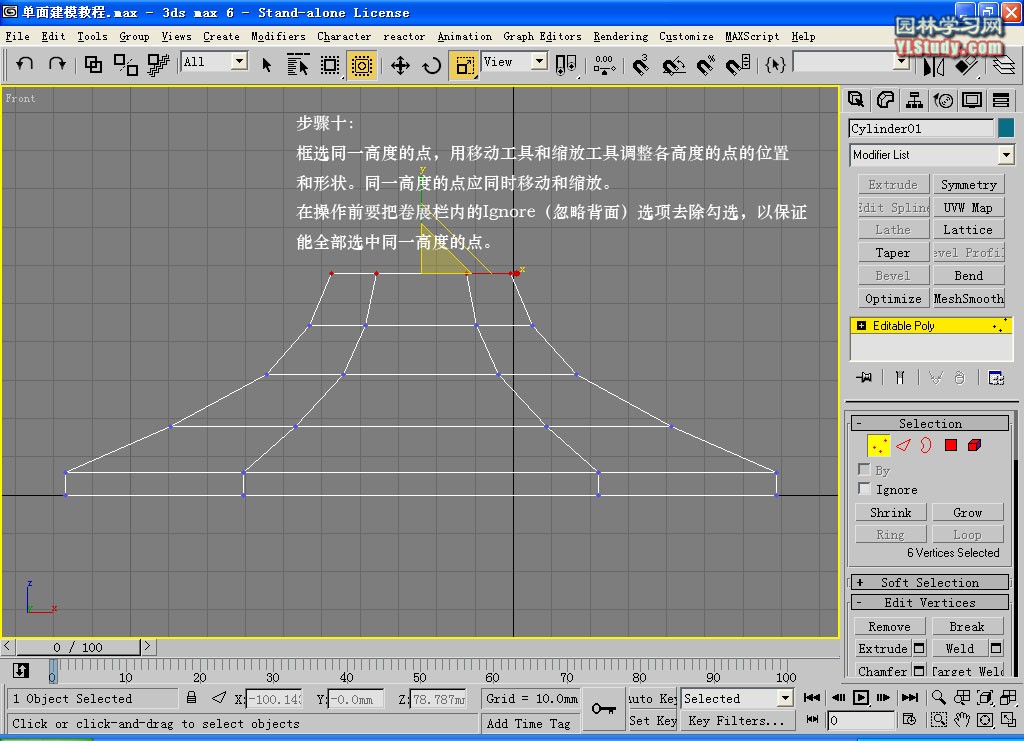Click the Cylinder01 object color swatch
The width and height of the screenshot is (1024, 741).
coord(1006,128)
